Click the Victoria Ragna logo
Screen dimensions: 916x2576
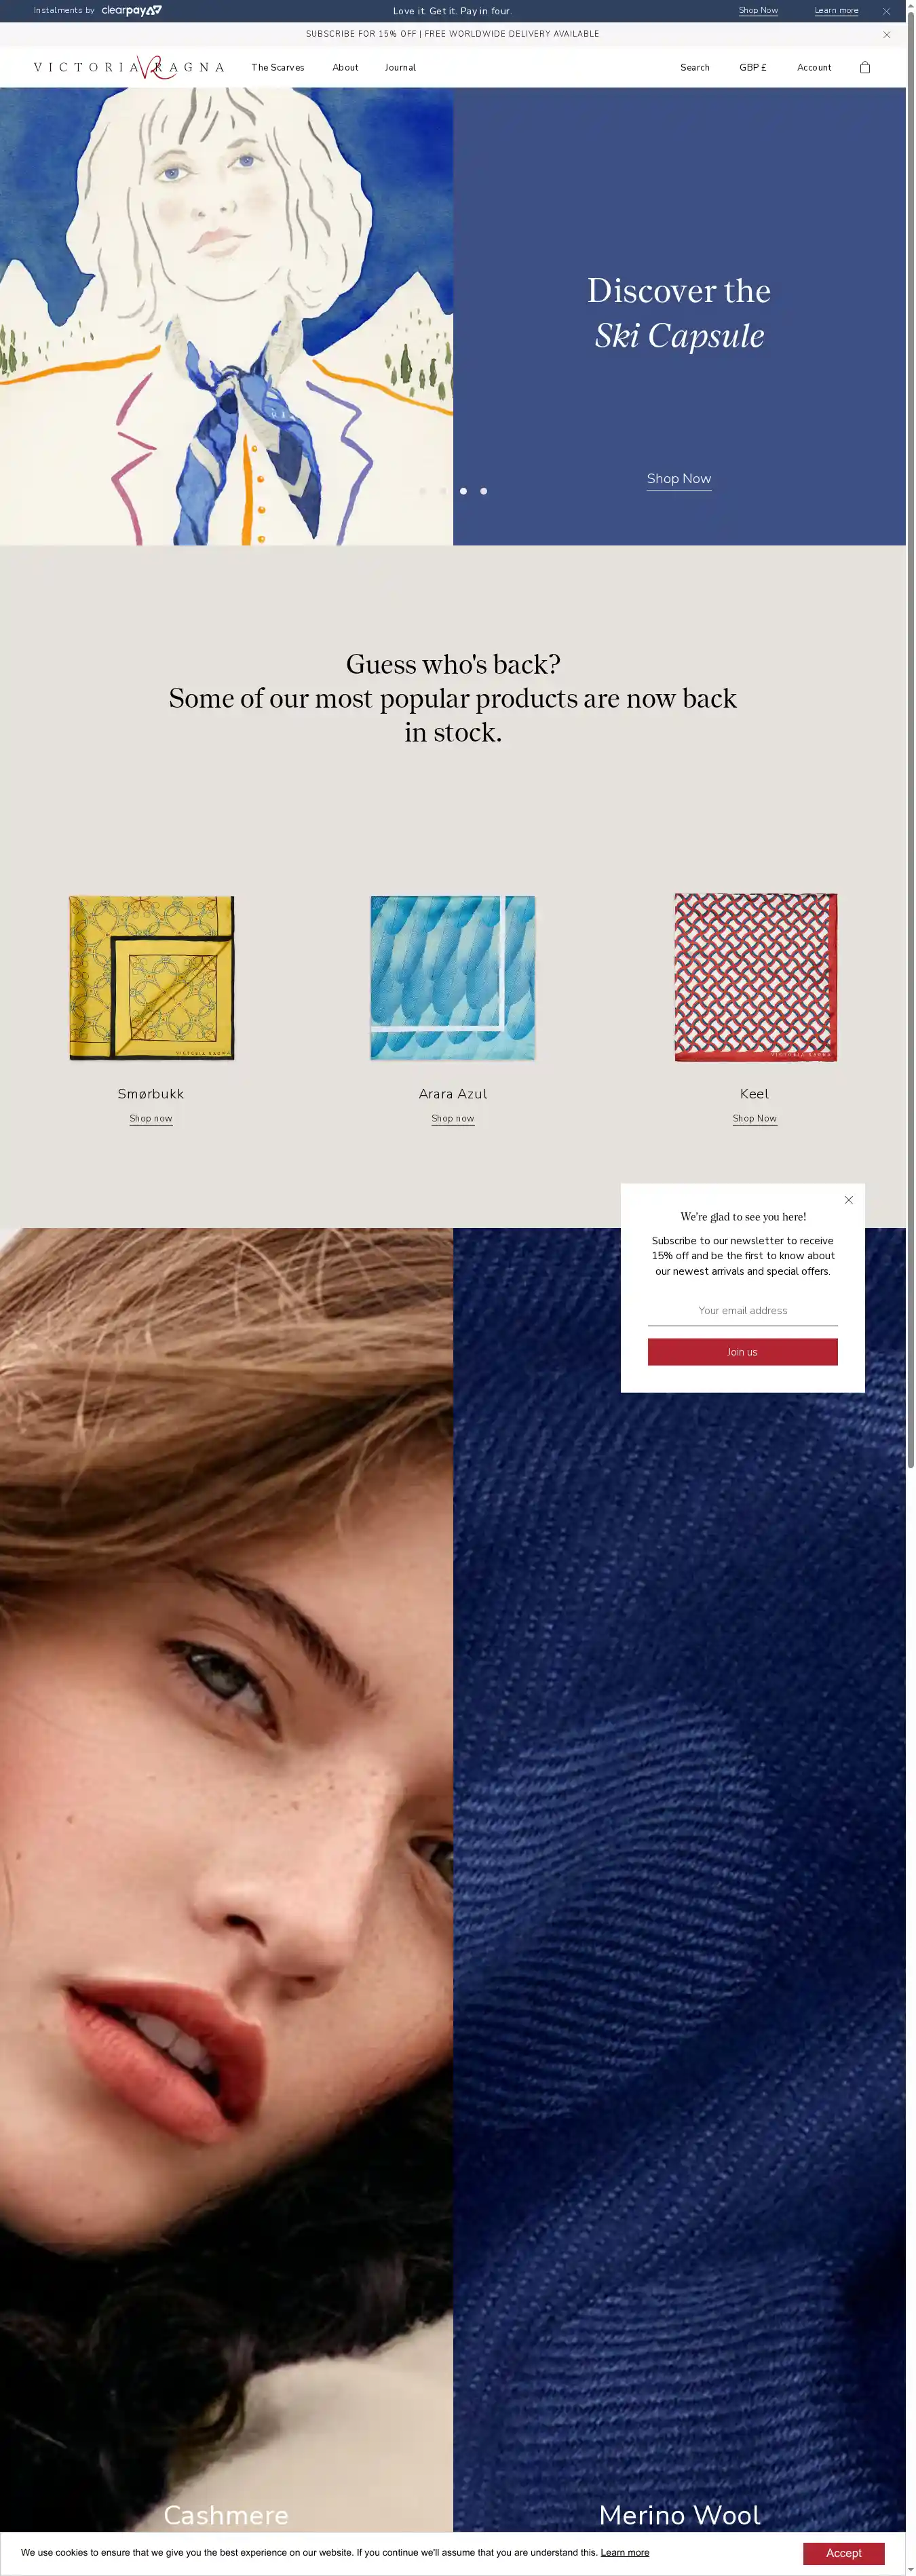pos(128,67)
